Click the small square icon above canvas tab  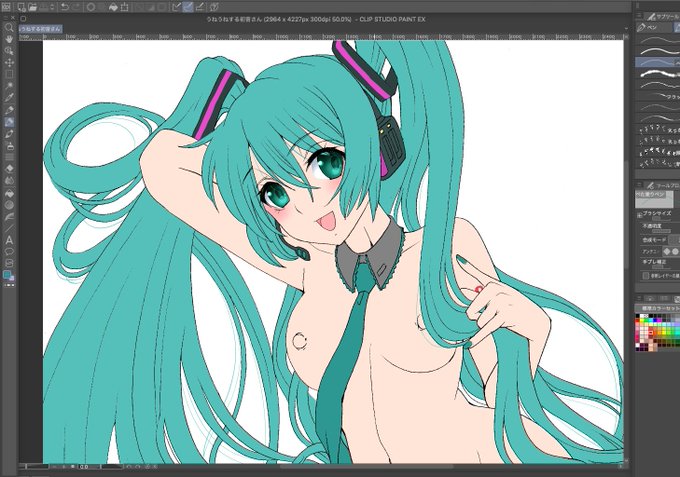click(x=23, y=19)
